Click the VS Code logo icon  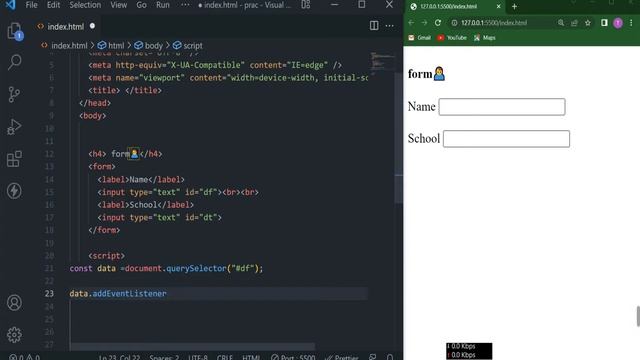click(x=10, y=5)
